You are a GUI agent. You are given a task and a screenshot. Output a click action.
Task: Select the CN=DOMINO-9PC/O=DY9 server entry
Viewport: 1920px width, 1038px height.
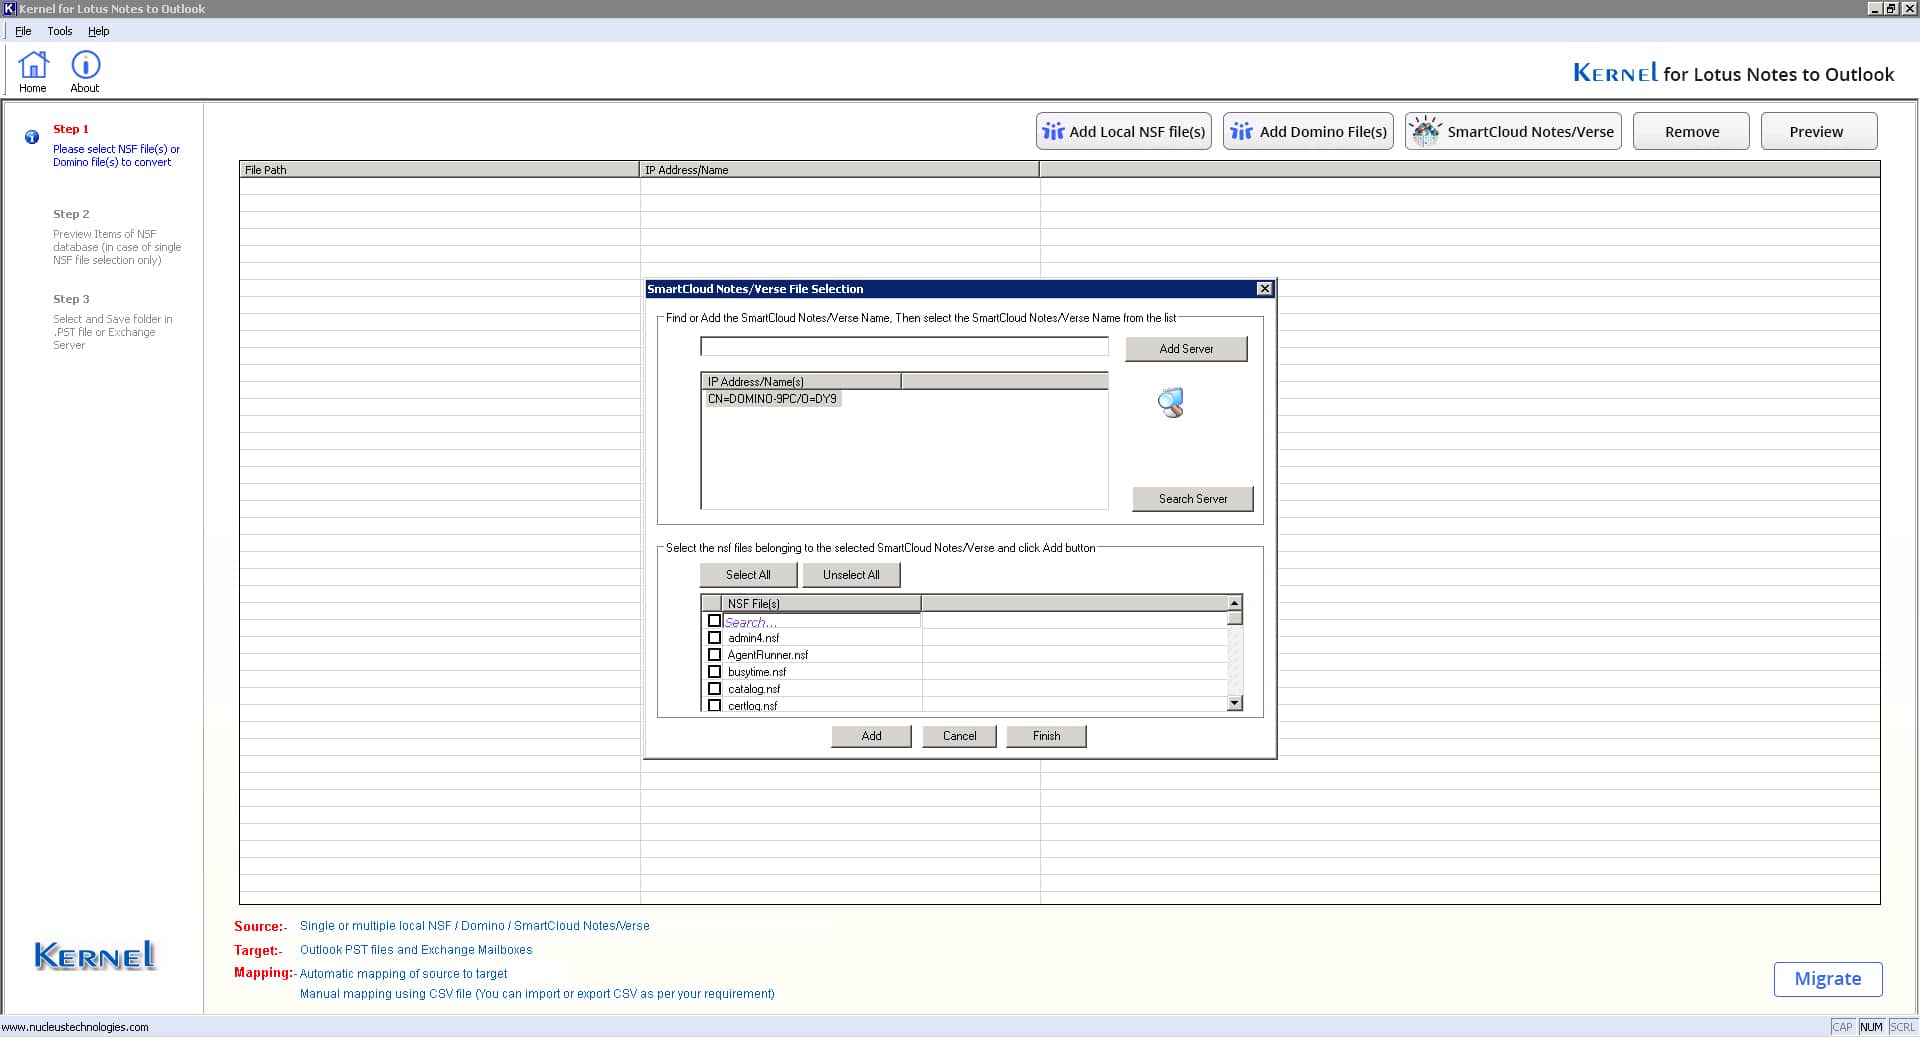click(x=772, y=399)
